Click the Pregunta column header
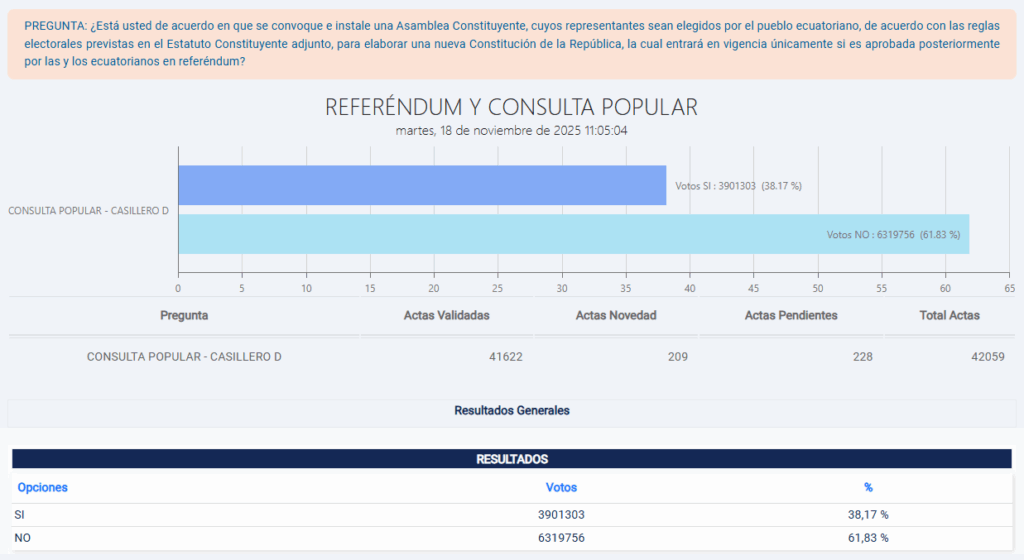 point(184,315)
